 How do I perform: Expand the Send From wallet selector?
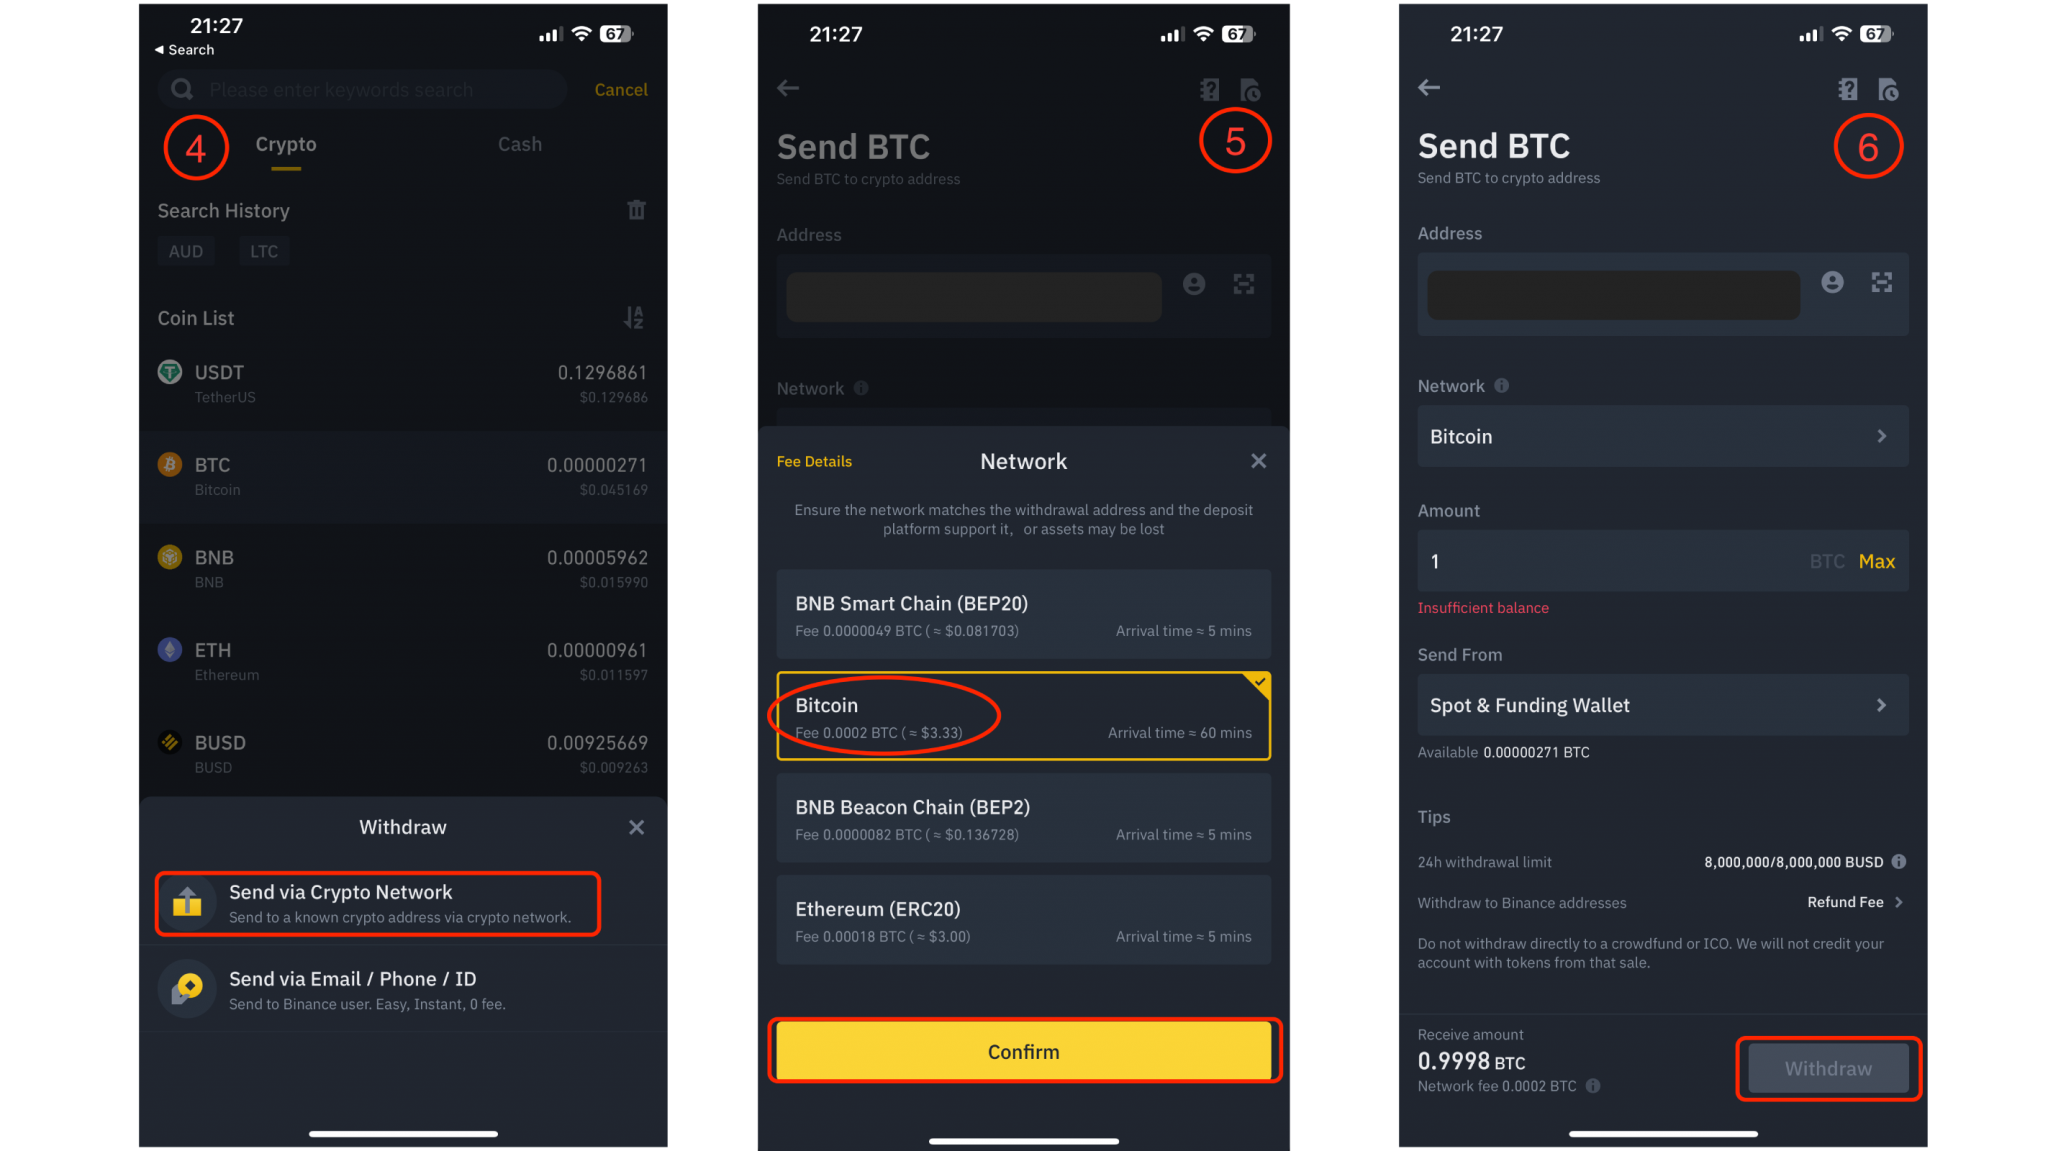click(1663, 704)
